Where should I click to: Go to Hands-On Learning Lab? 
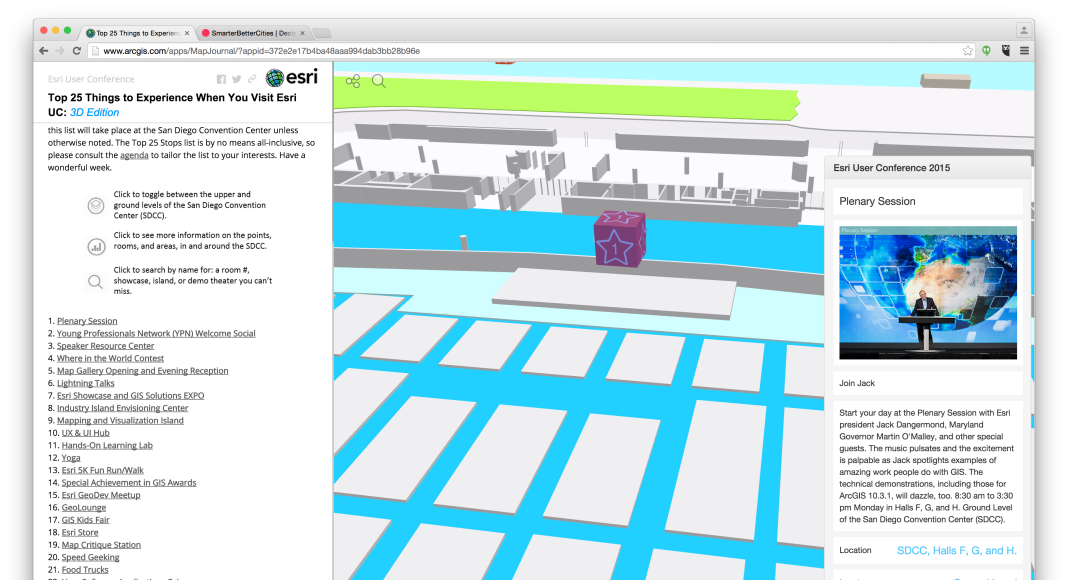click(107, 445)
